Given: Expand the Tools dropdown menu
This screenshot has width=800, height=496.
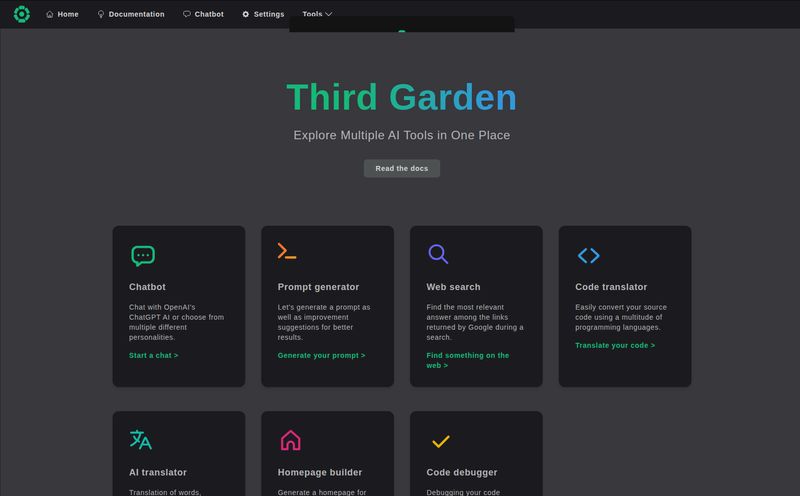Looking at the screenshot, I should [317, 14].
